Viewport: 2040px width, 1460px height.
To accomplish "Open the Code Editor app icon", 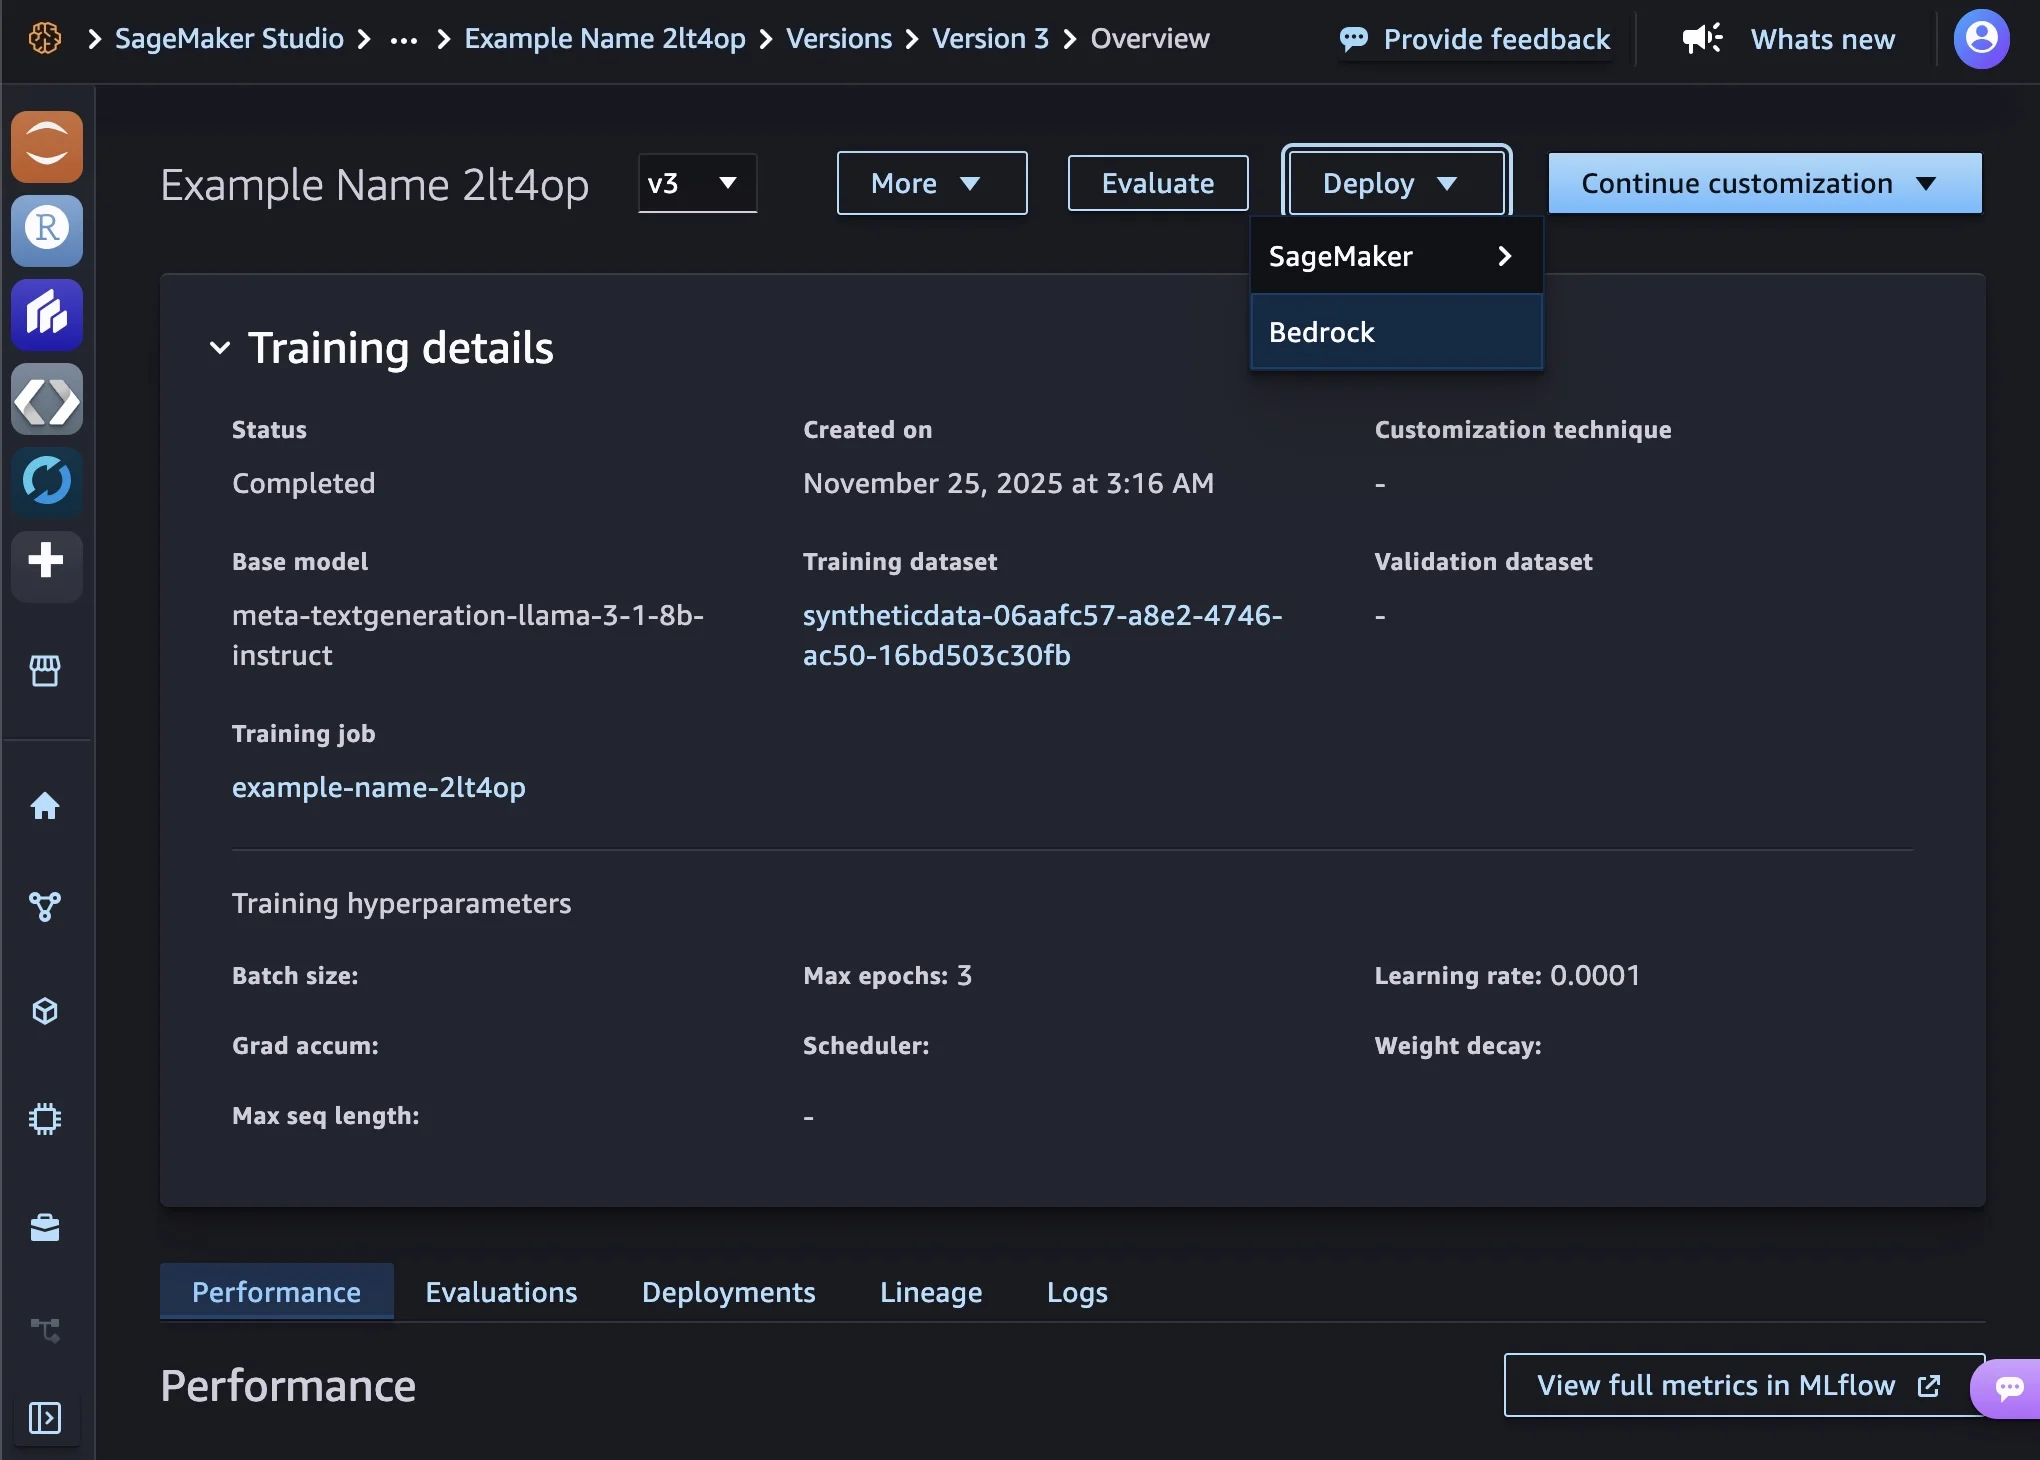I will click(x=46, y=400).
